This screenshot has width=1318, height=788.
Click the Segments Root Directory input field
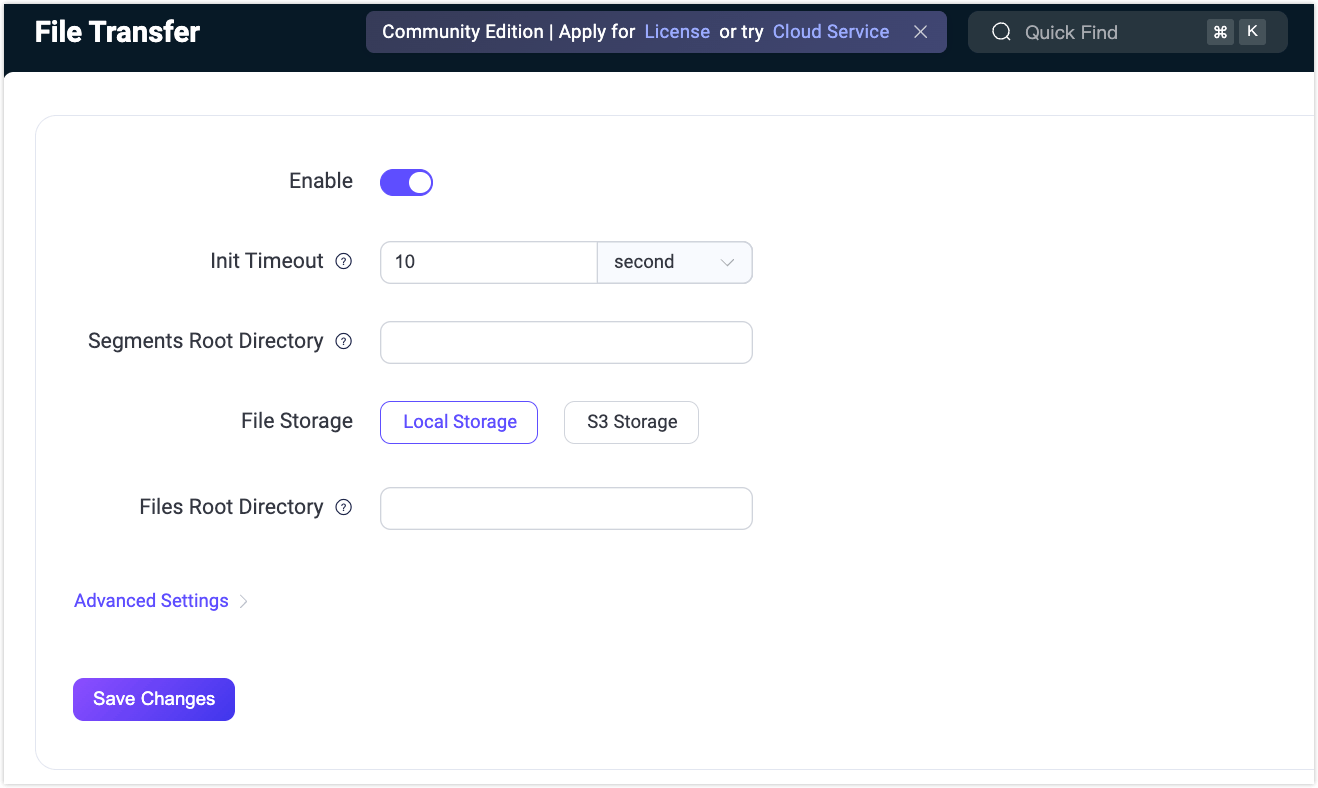coord(566,342)
